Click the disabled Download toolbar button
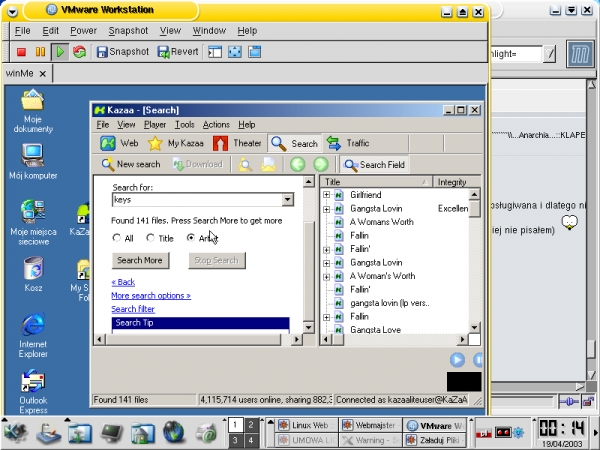Image resolution: width=600 pixels, height=450 pixels. (197, 164)
